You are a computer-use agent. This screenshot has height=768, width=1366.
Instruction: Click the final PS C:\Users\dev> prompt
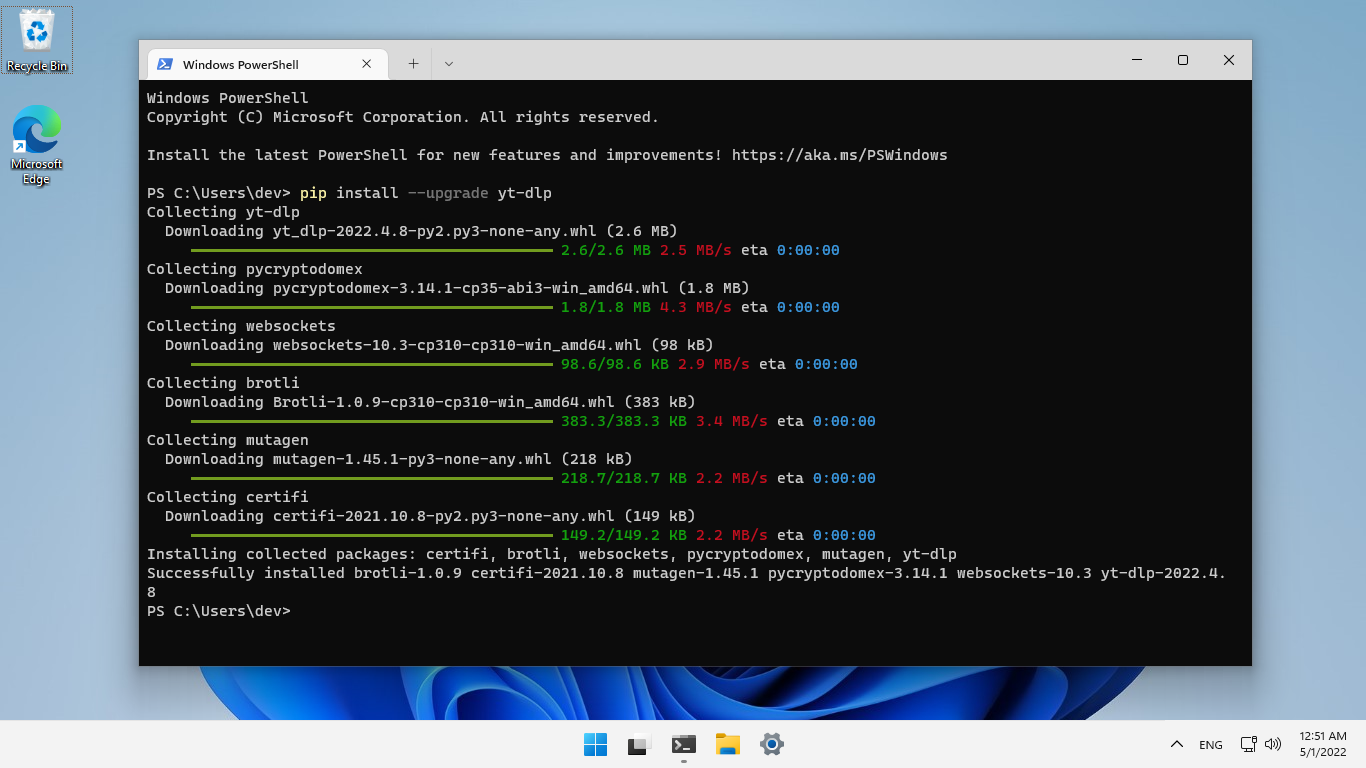(219, 611)
